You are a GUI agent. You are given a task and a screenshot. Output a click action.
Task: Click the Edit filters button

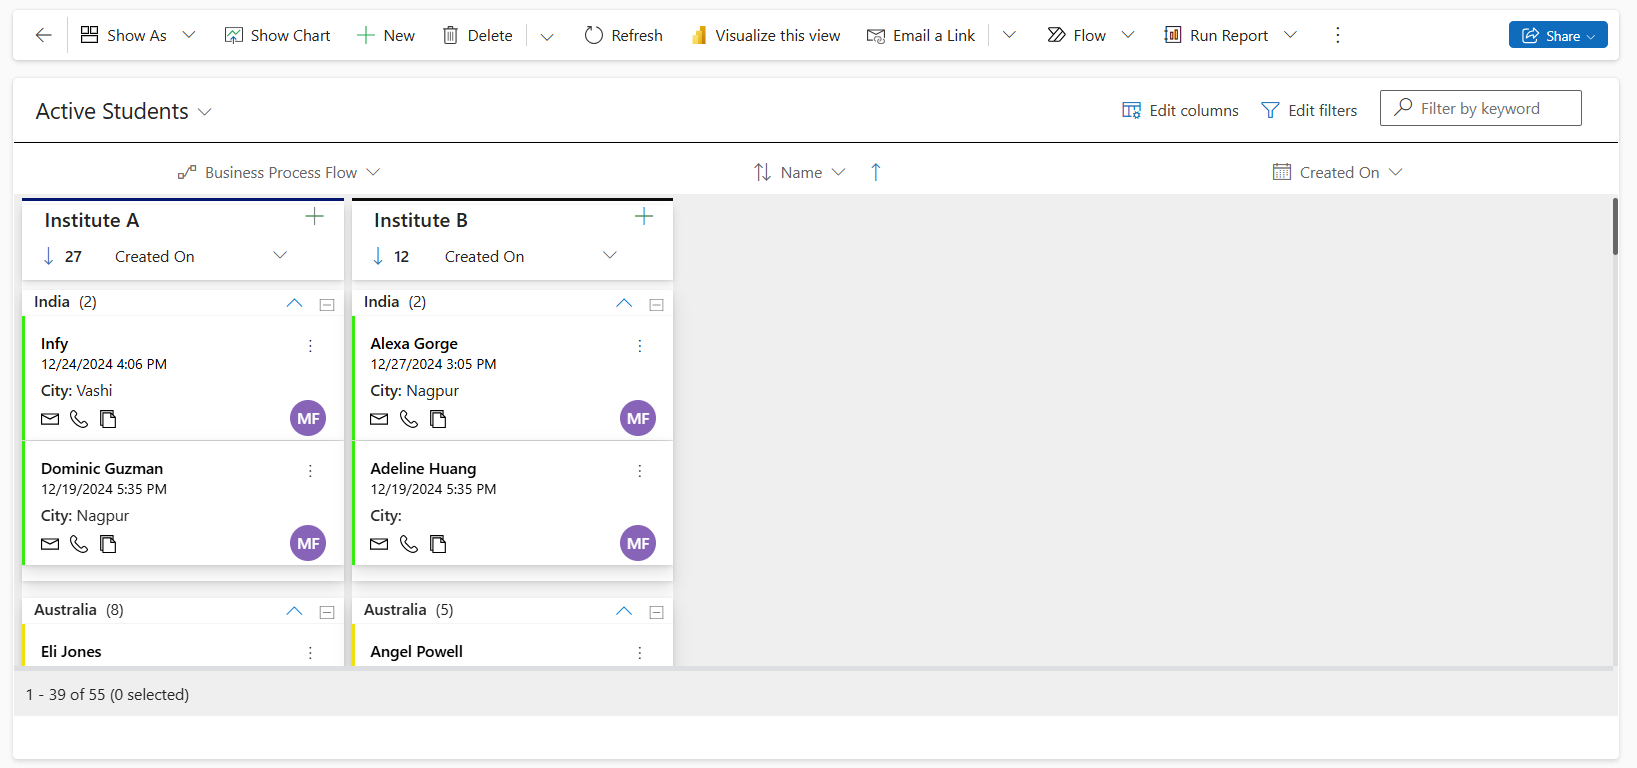[x=1309, y=110]
